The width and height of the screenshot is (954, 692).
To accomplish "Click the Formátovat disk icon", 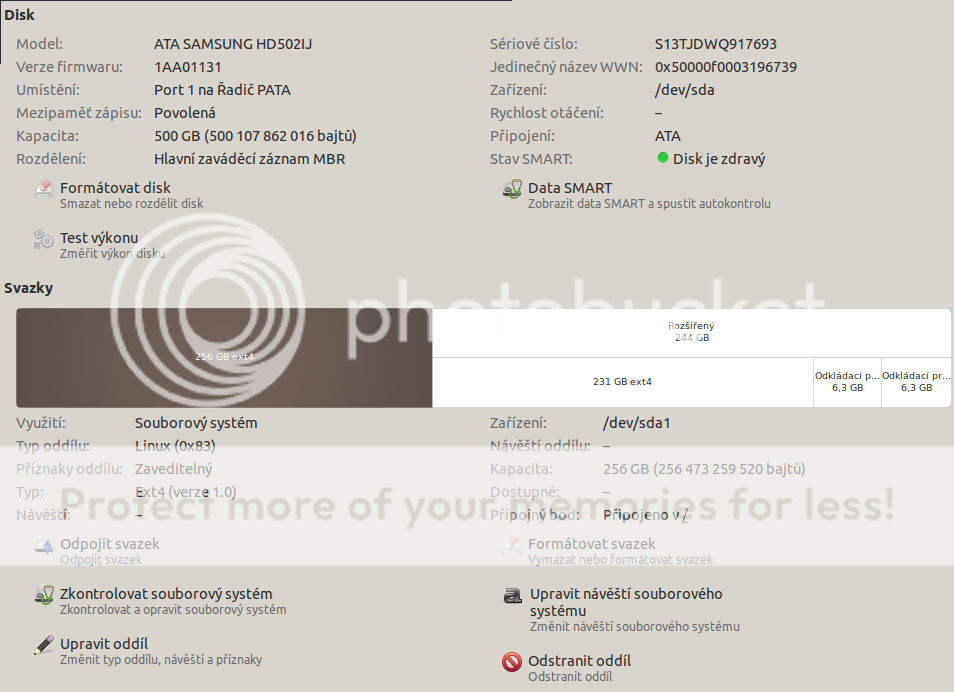I will [x=44, y=189].
